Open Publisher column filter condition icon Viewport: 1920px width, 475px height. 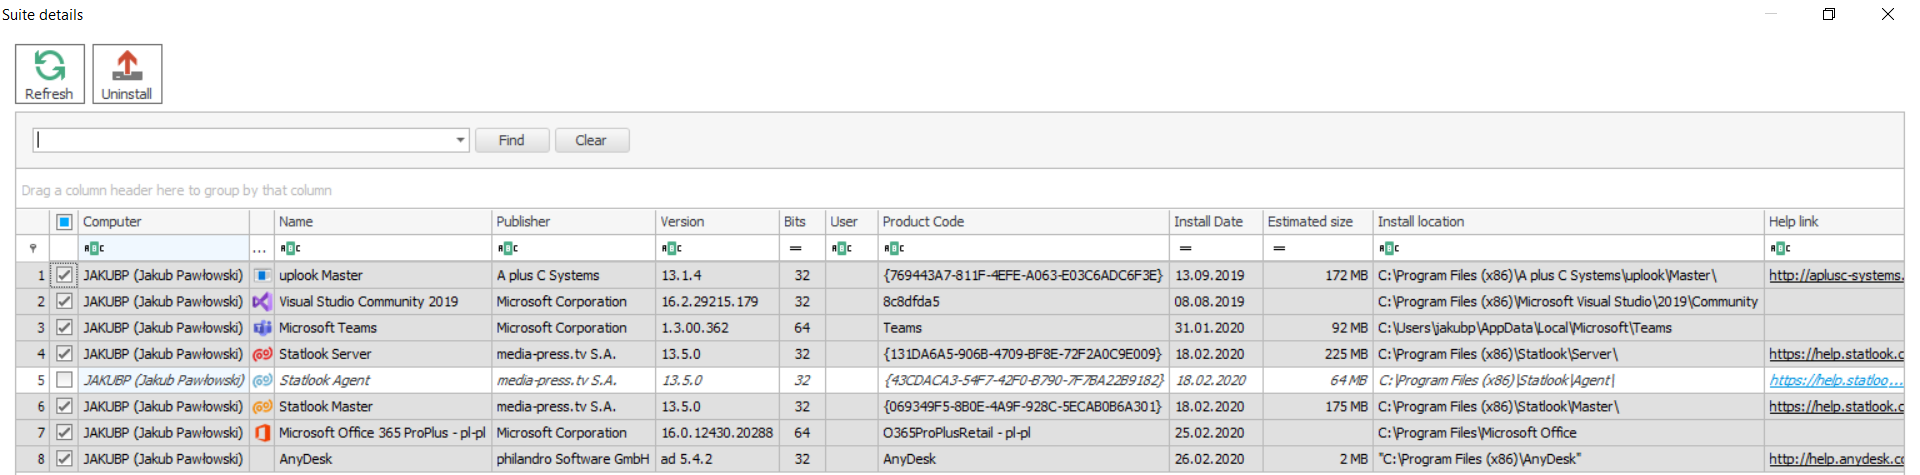point(507,248)
